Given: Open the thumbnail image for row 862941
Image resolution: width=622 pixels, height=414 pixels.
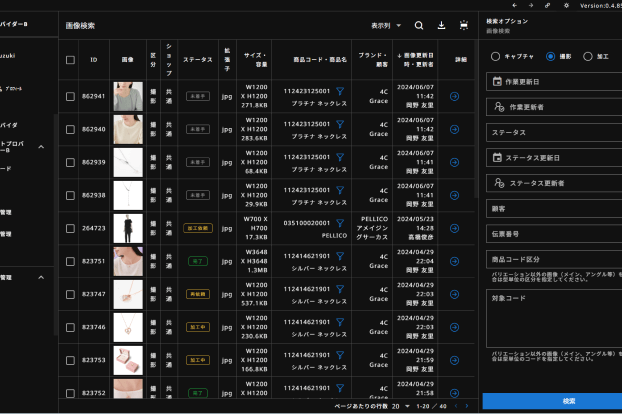Looking at the screenshot, I should pos(128,96).
